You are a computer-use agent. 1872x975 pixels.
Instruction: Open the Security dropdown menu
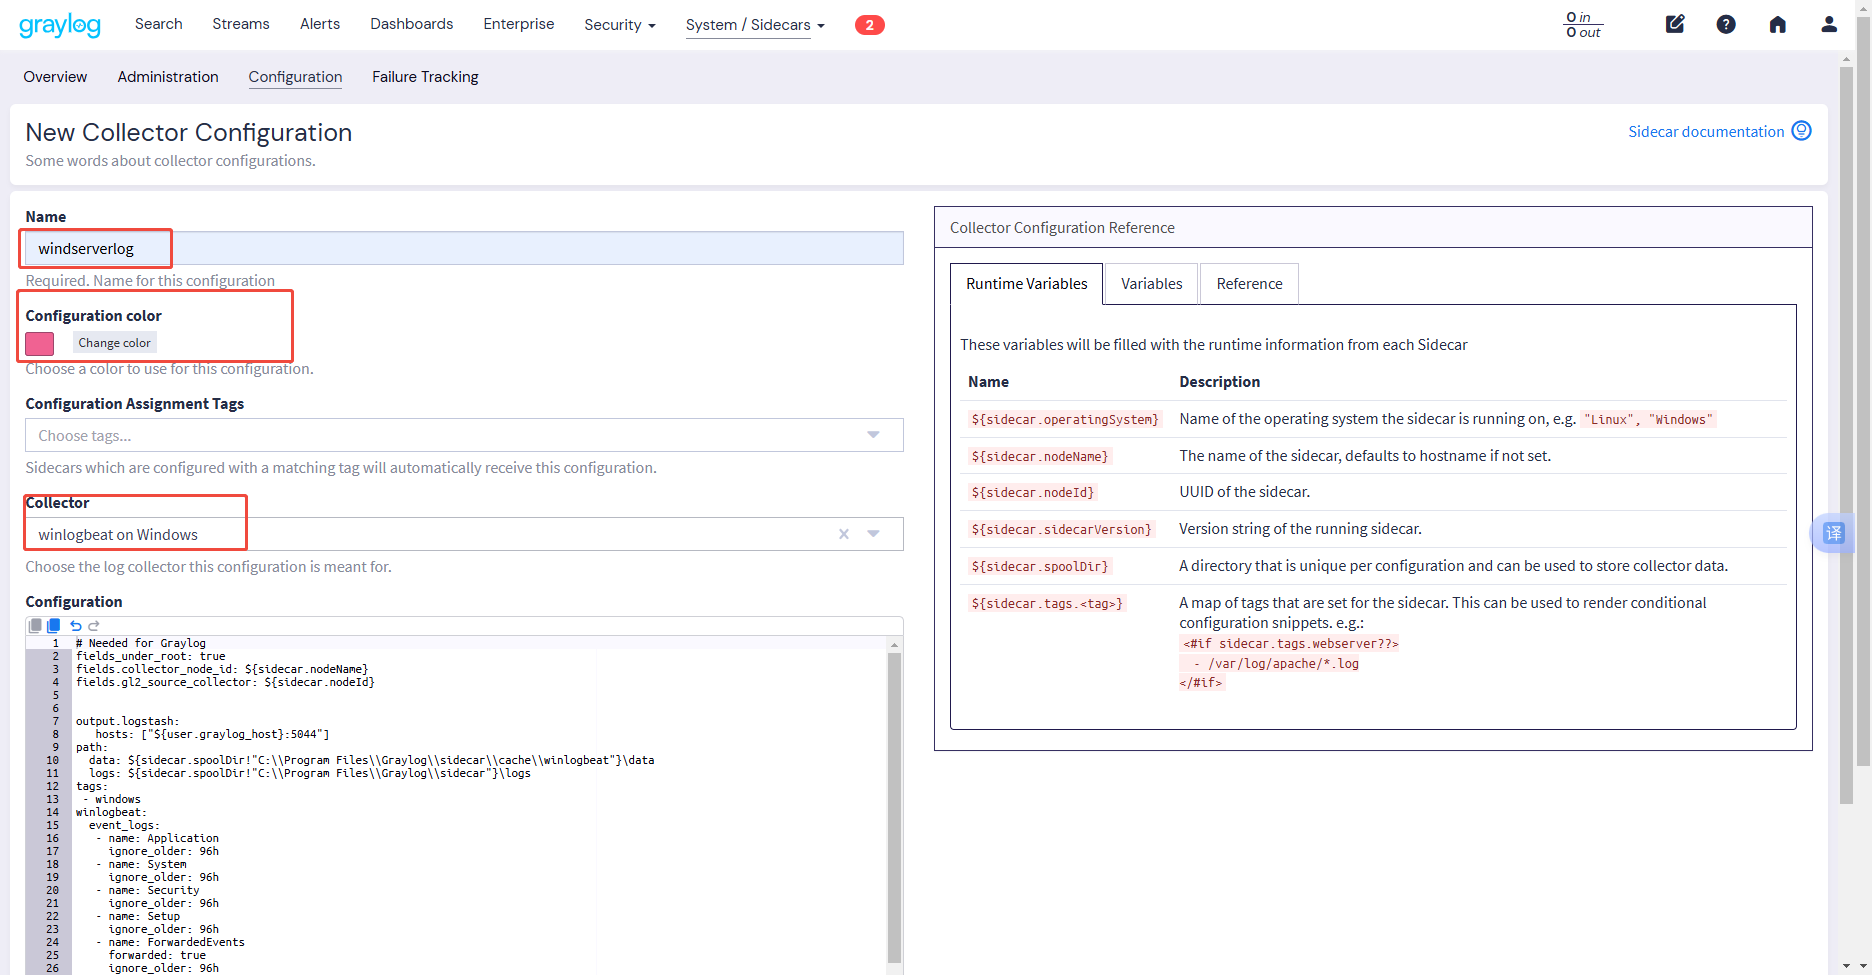click(620, 25)
